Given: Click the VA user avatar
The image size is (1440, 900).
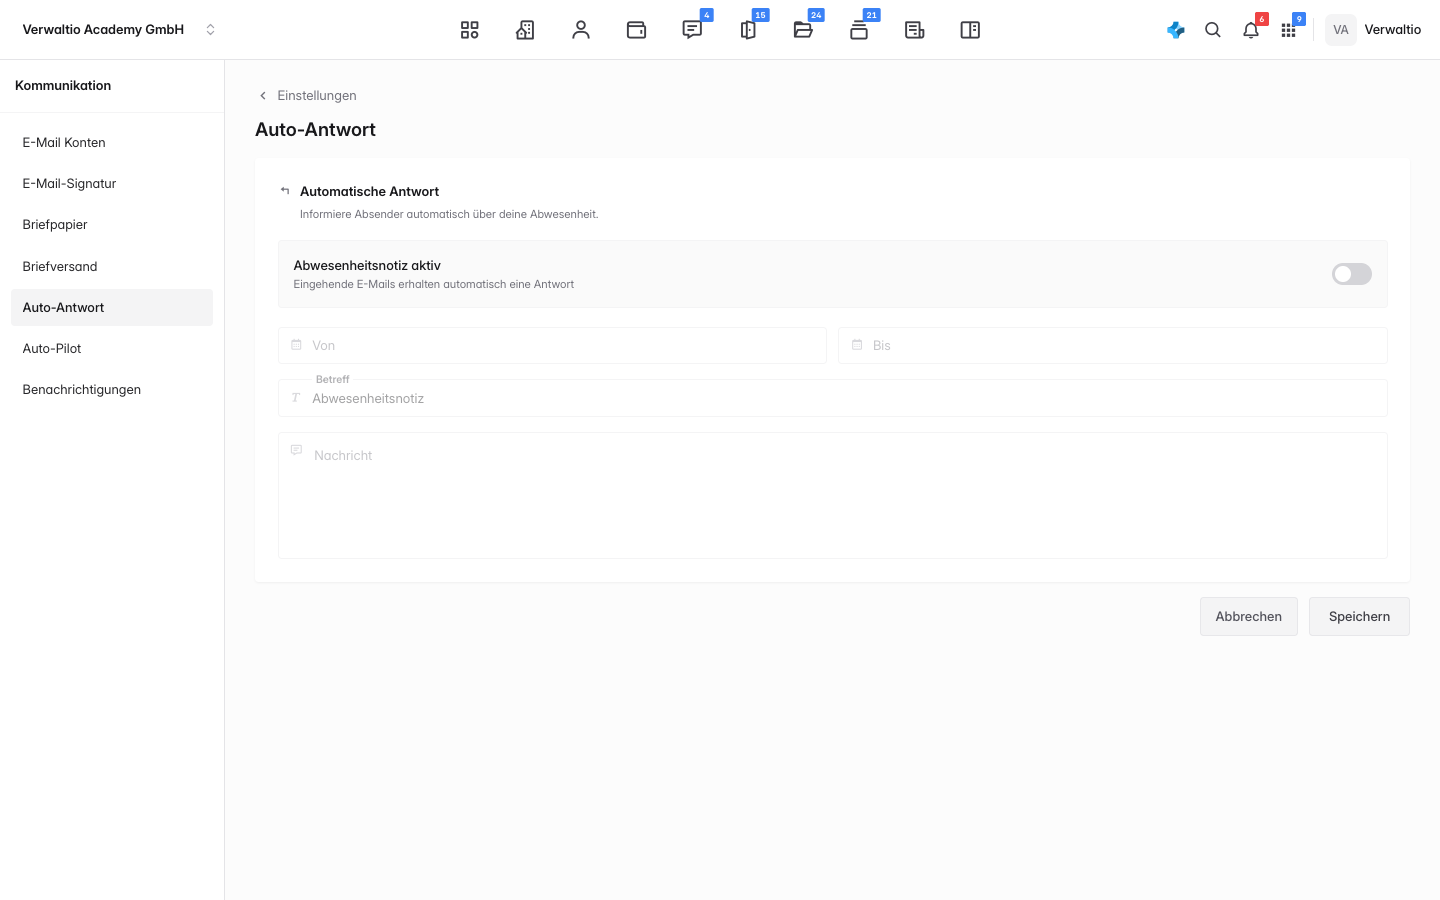Looking at the screenshot, I should coord(1341,30).
